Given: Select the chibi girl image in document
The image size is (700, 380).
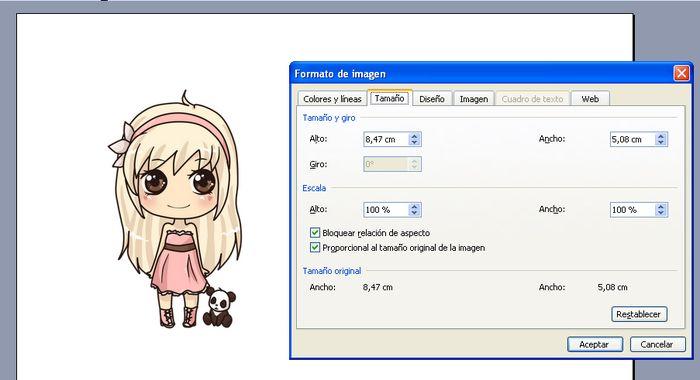Looking at the screenshot, I should tap(176, 210).
